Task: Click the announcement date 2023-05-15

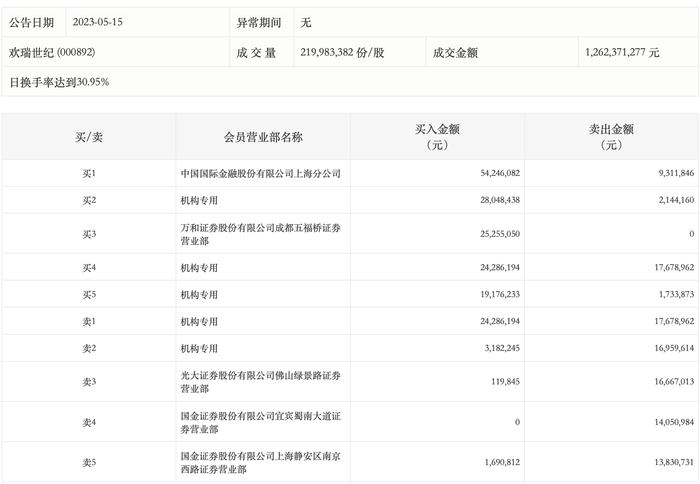Action: point(97,22)
